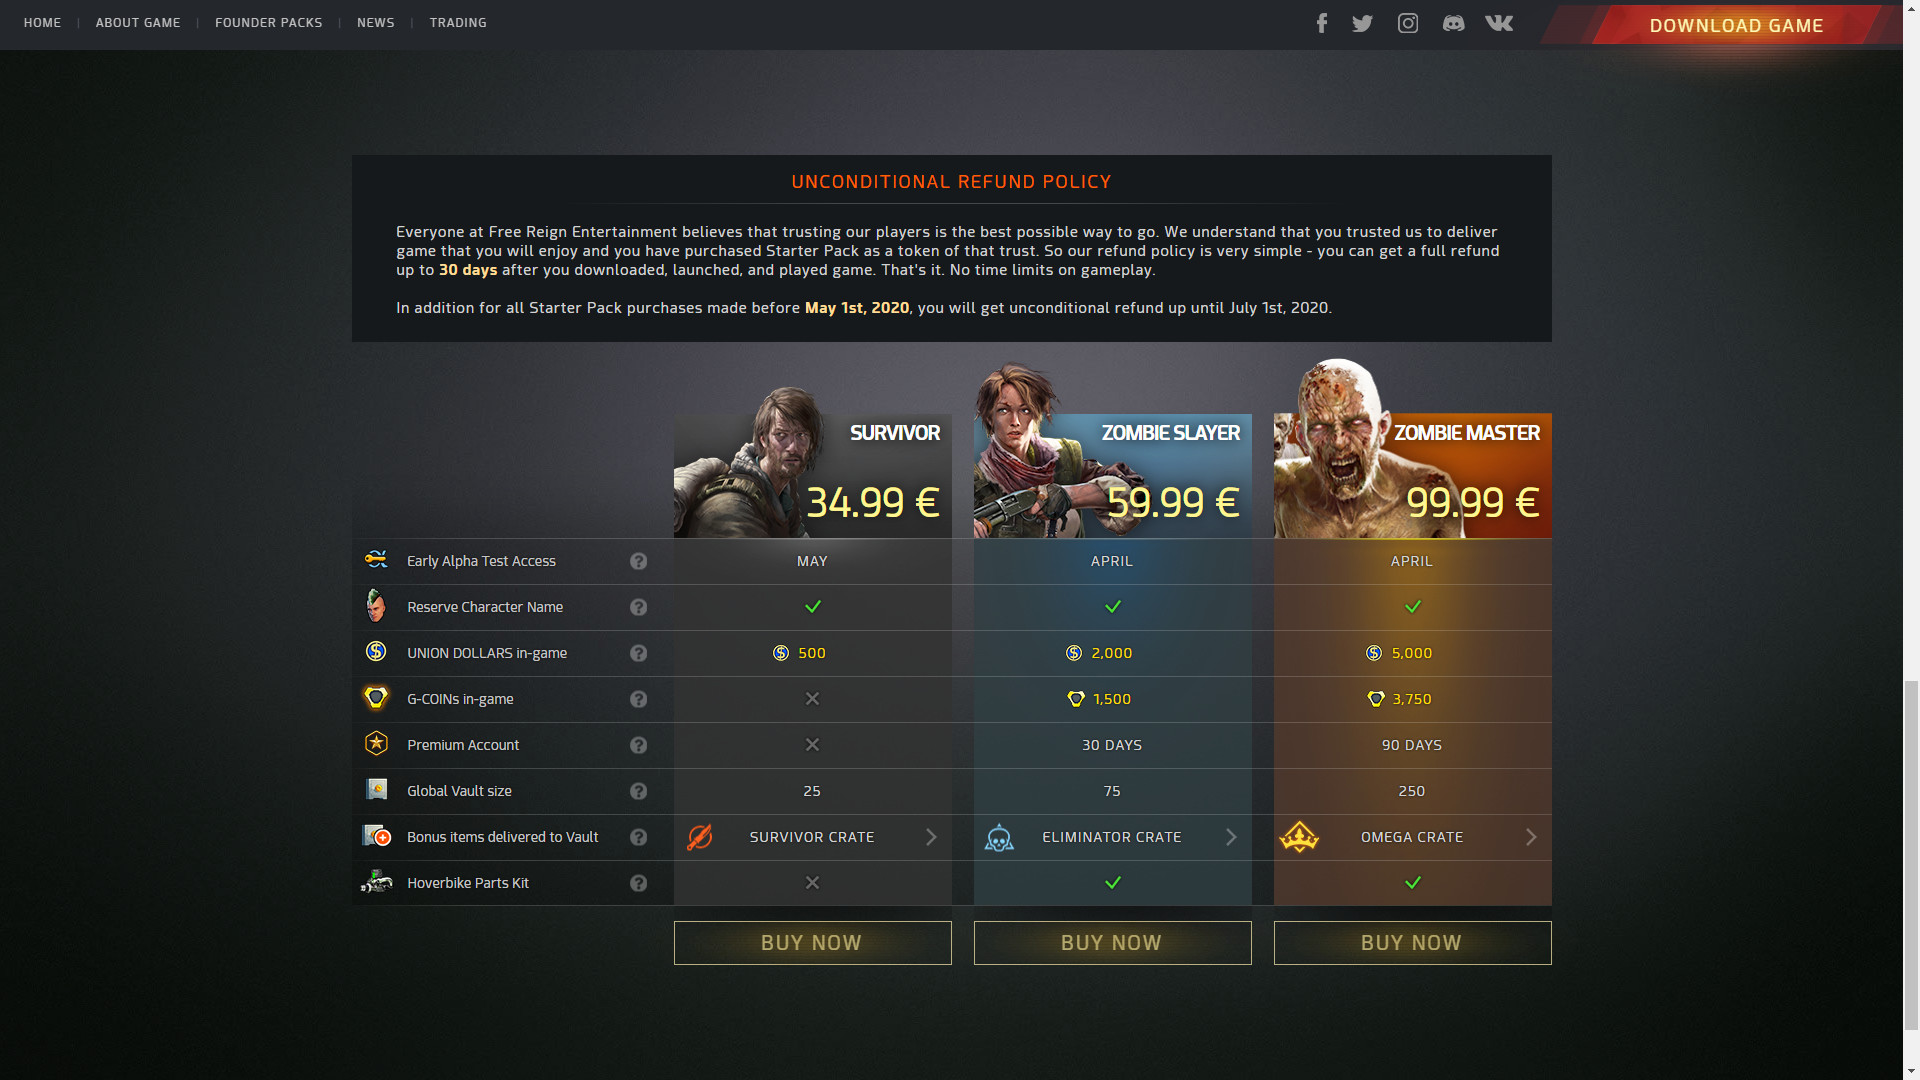The width and height of the screenshot is (1920, 1080).
Task: Click the Hoverbike Parts Kit icon
Action: (x=376, y=881)
